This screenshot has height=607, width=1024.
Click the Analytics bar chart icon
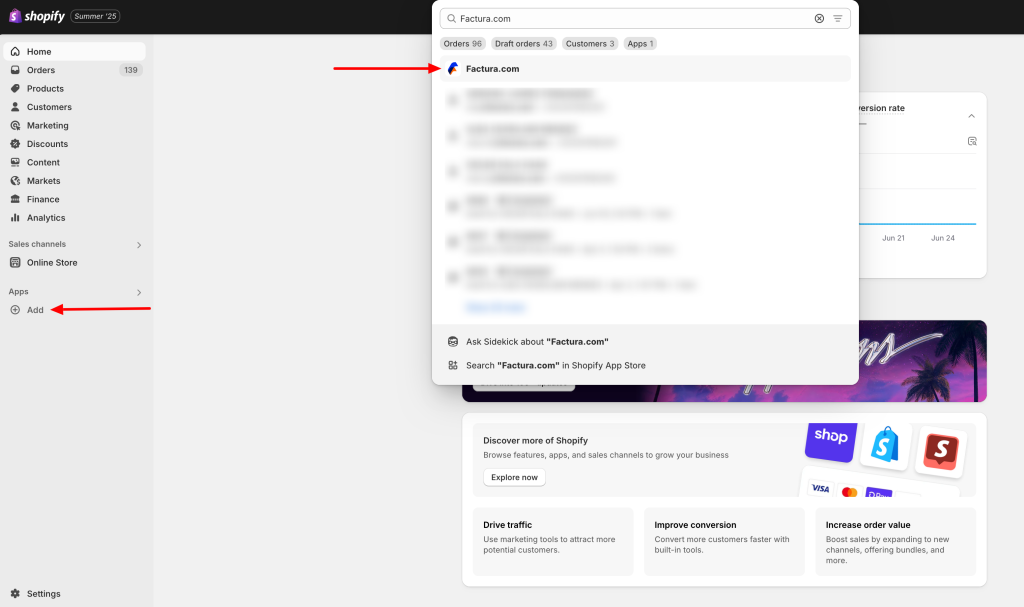click(x=15, y=218)
